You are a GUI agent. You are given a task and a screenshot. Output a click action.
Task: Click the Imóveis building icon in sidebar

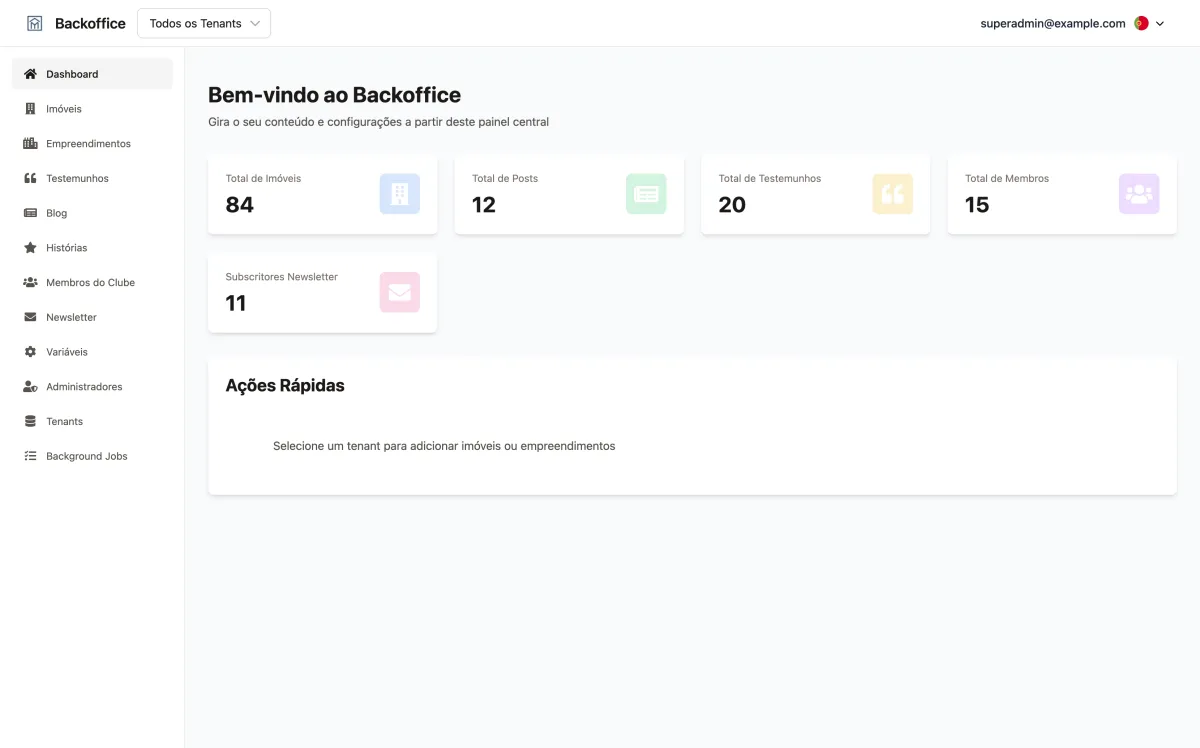[29, 108]
